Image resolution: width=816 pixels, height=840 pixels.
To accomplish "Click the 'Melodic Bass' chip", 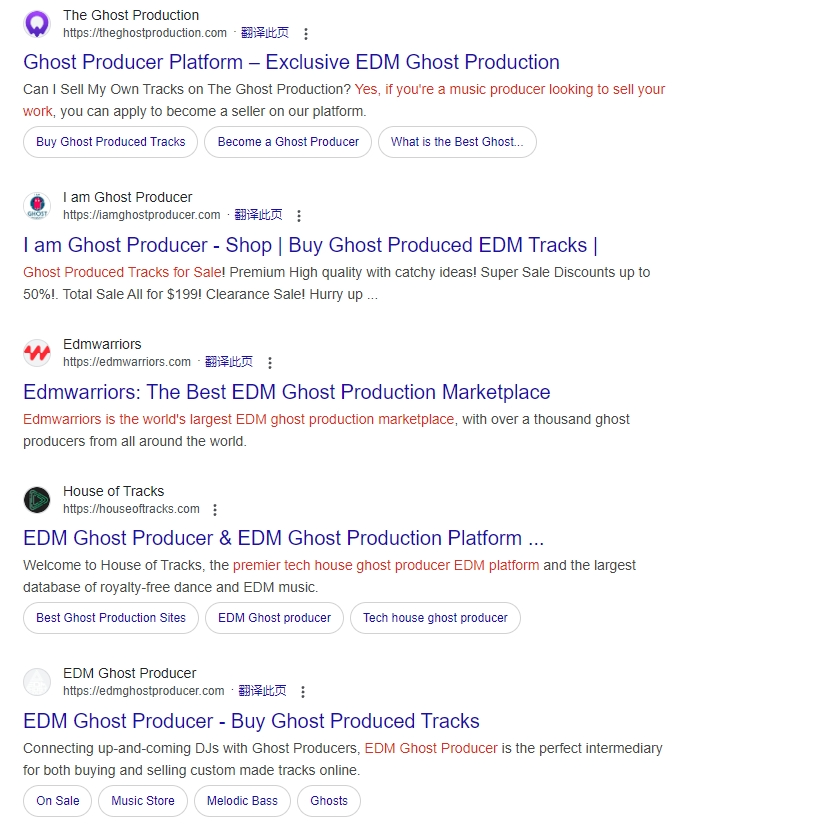I will (242, 801).
